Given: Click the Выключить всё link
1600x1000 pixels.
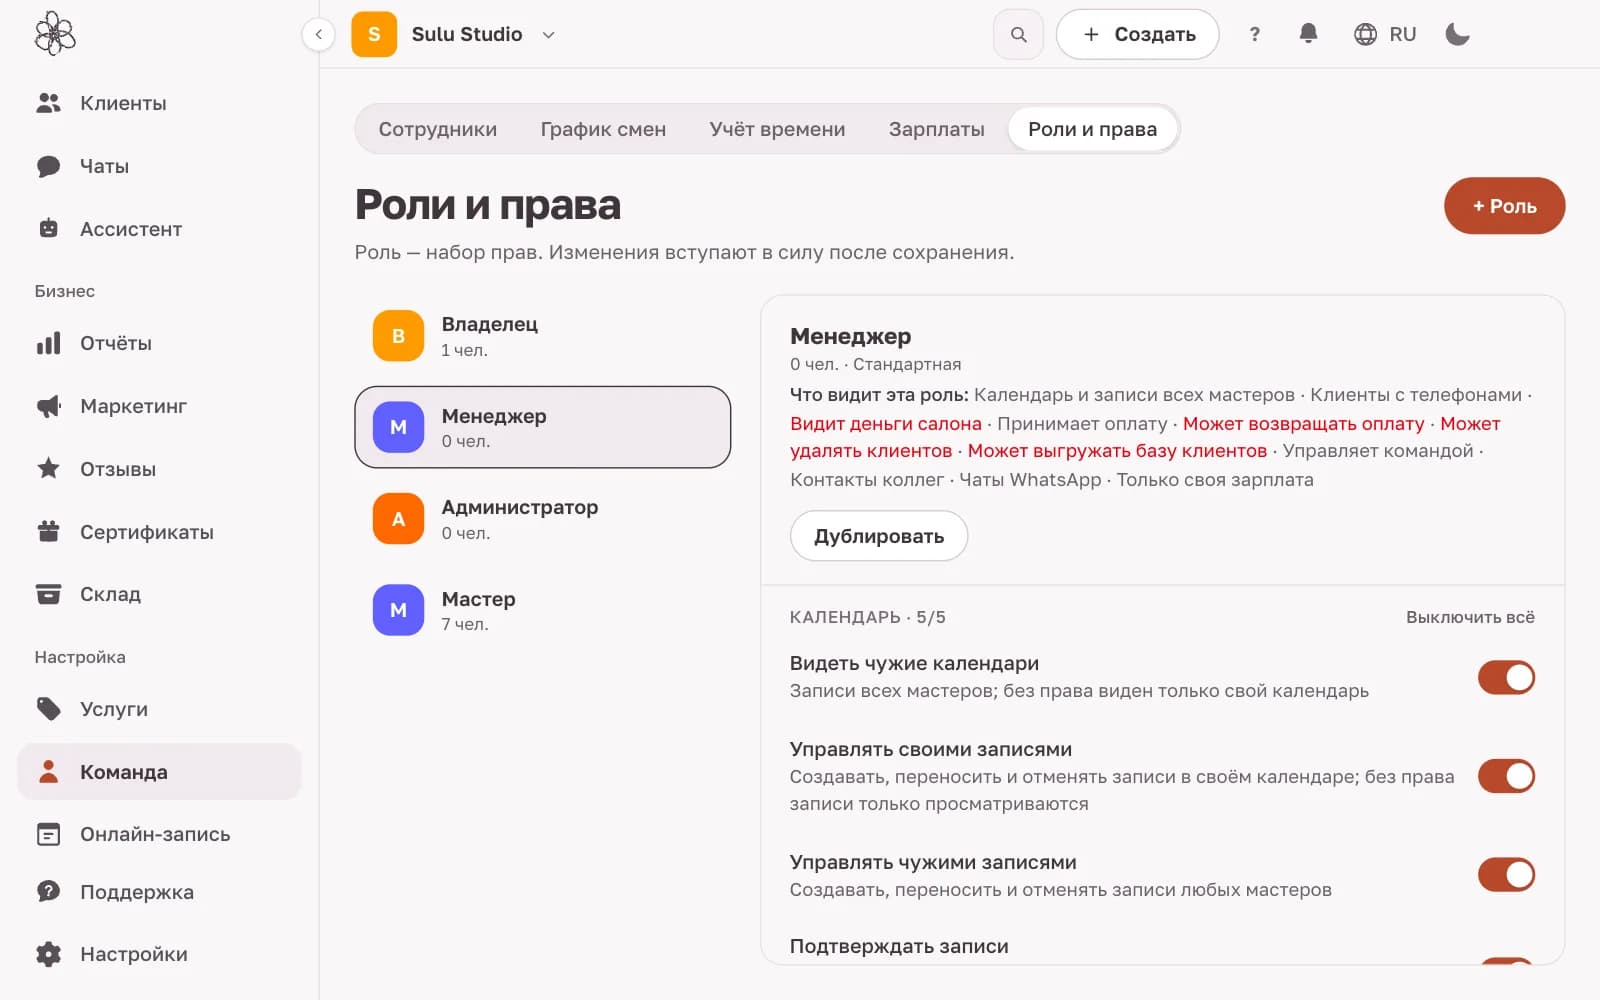Looking at the screenshot, I should click(x=1470, y=617).
